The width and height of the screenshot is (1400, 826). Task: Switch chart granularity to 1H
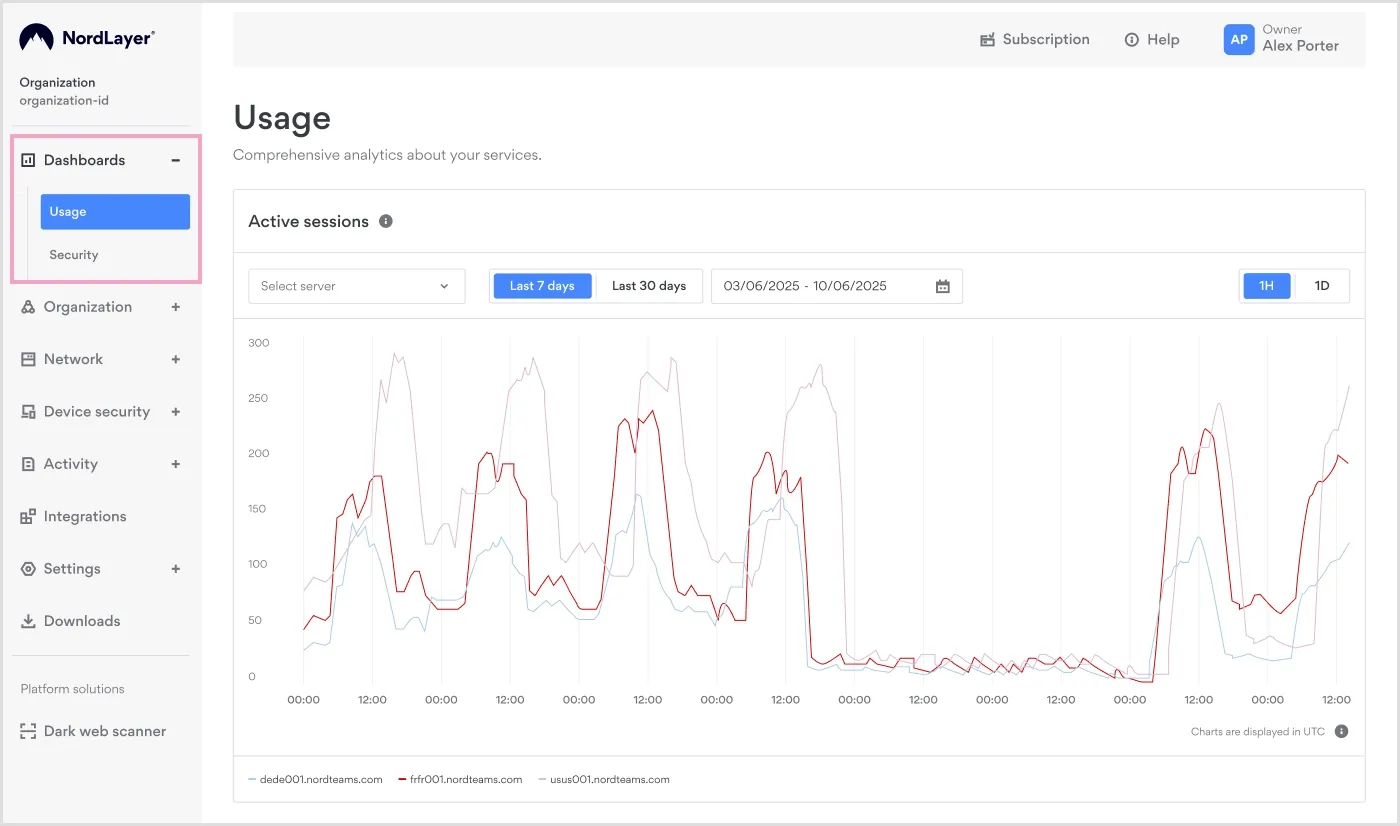point(1266,286)
